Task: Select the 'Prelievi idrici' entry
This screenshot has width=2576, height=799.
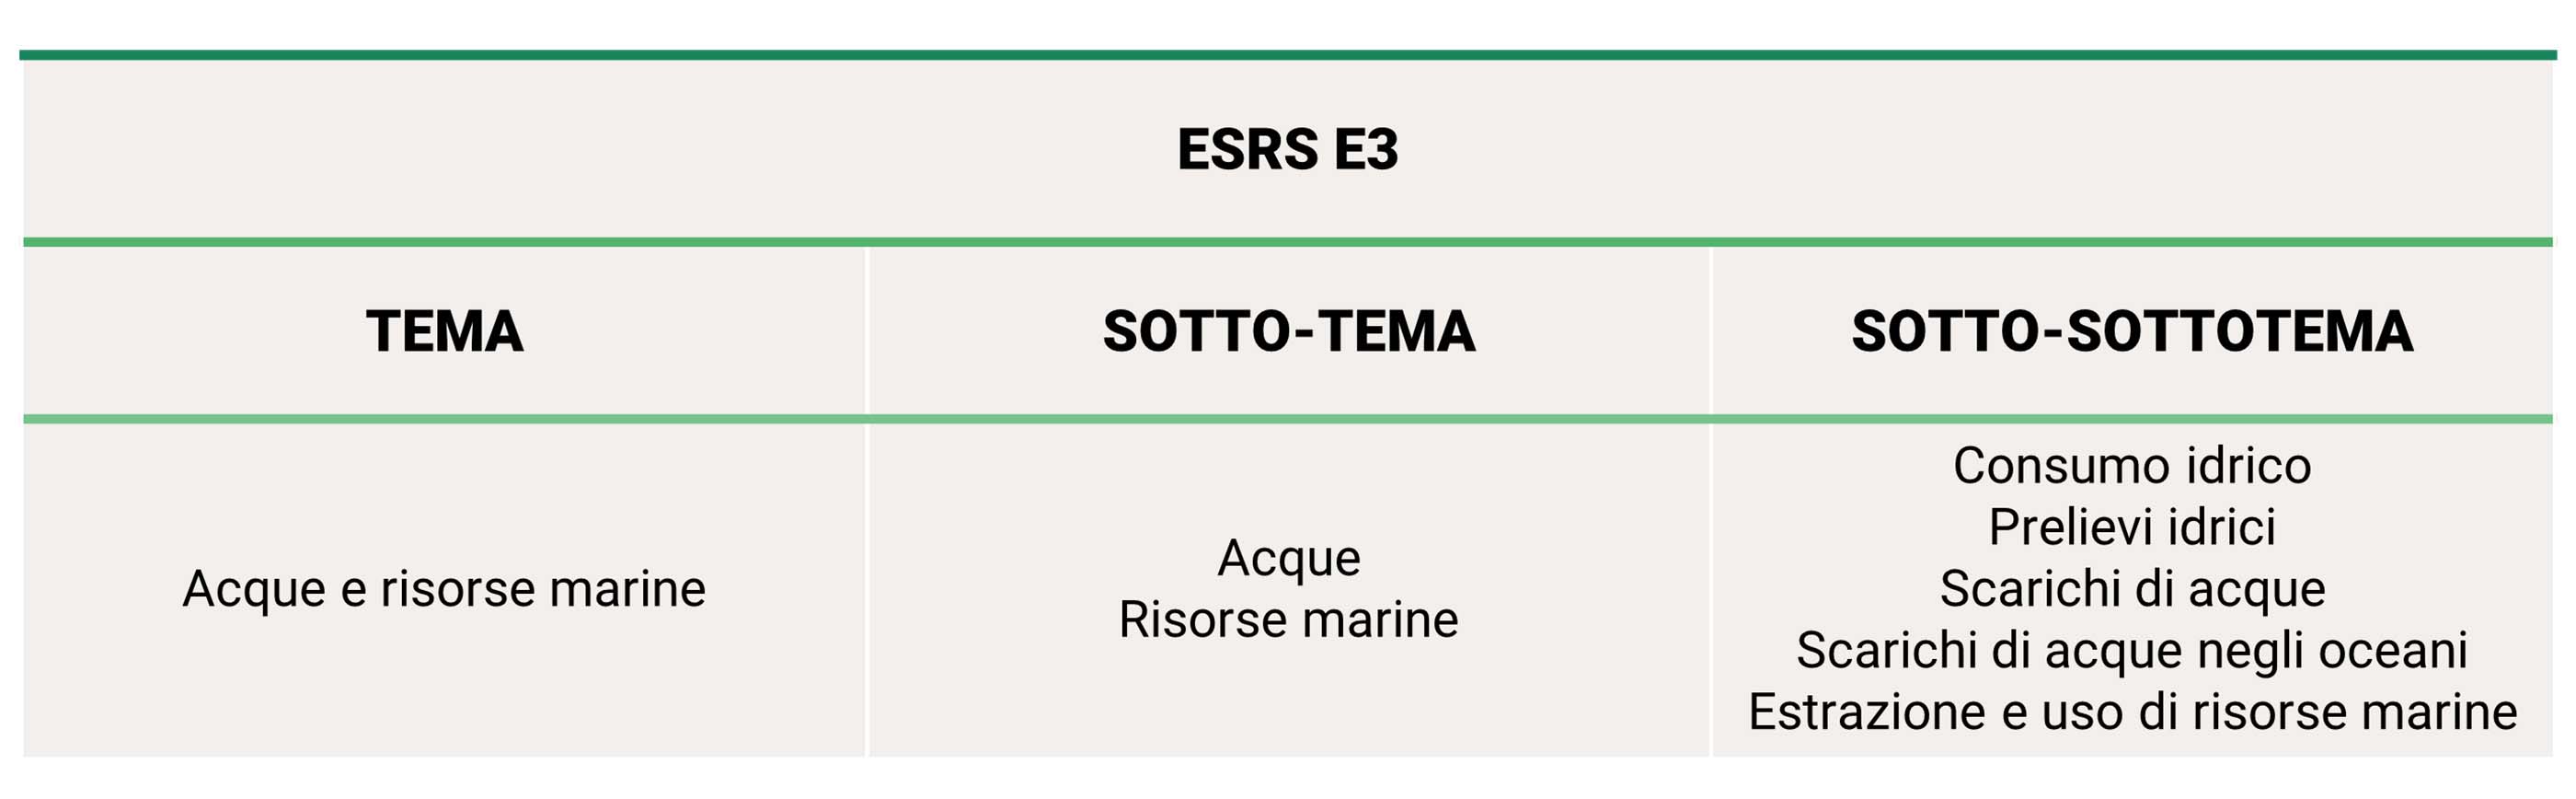Action: (x=2132, y=527)
